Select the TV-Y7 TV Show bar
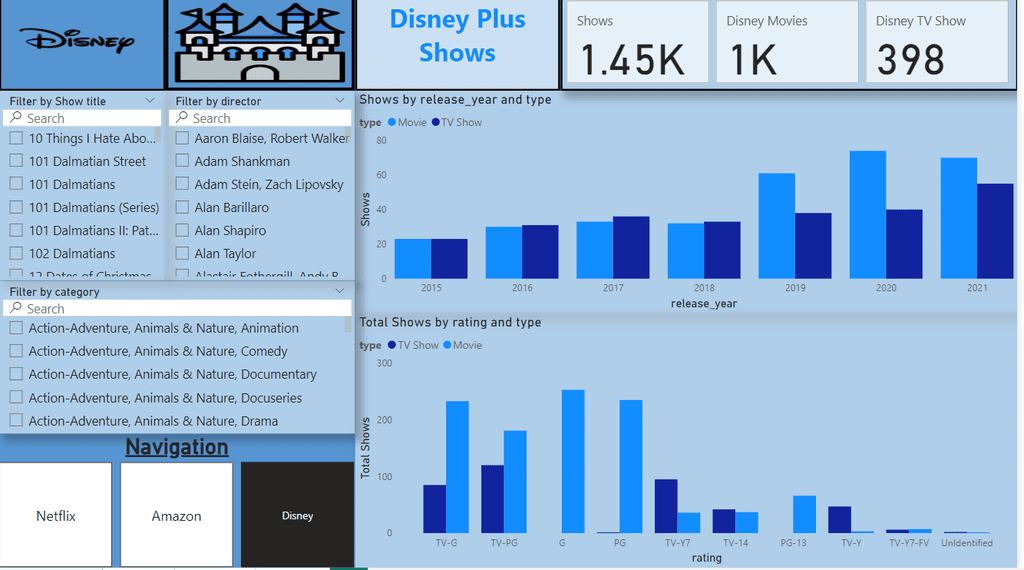The width and height of the screenshot is (1024, 570). 666,506
